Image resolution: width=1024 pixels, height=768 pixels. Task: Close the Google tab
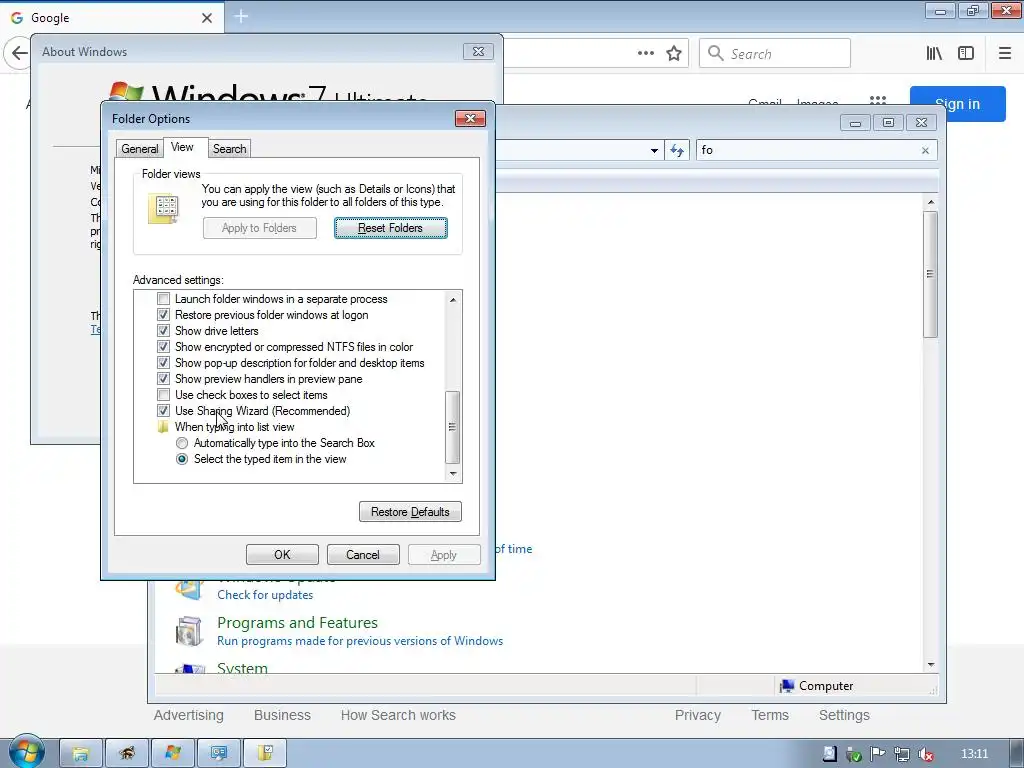coord(207,18)
